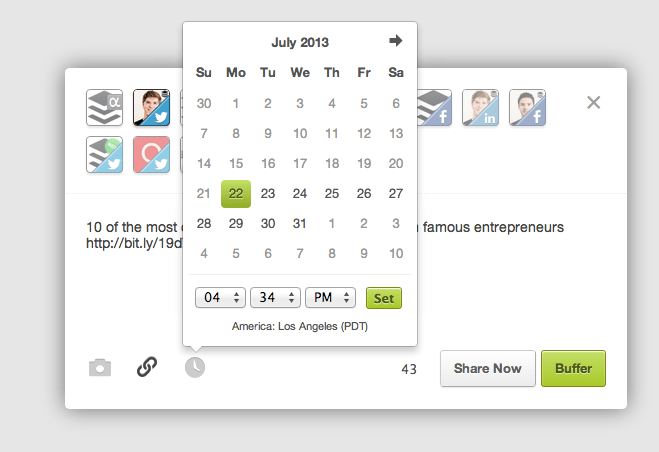Open the hour dropdown showing 04
The width and height of the screenshot is (659, 452).
coord(222,298)
